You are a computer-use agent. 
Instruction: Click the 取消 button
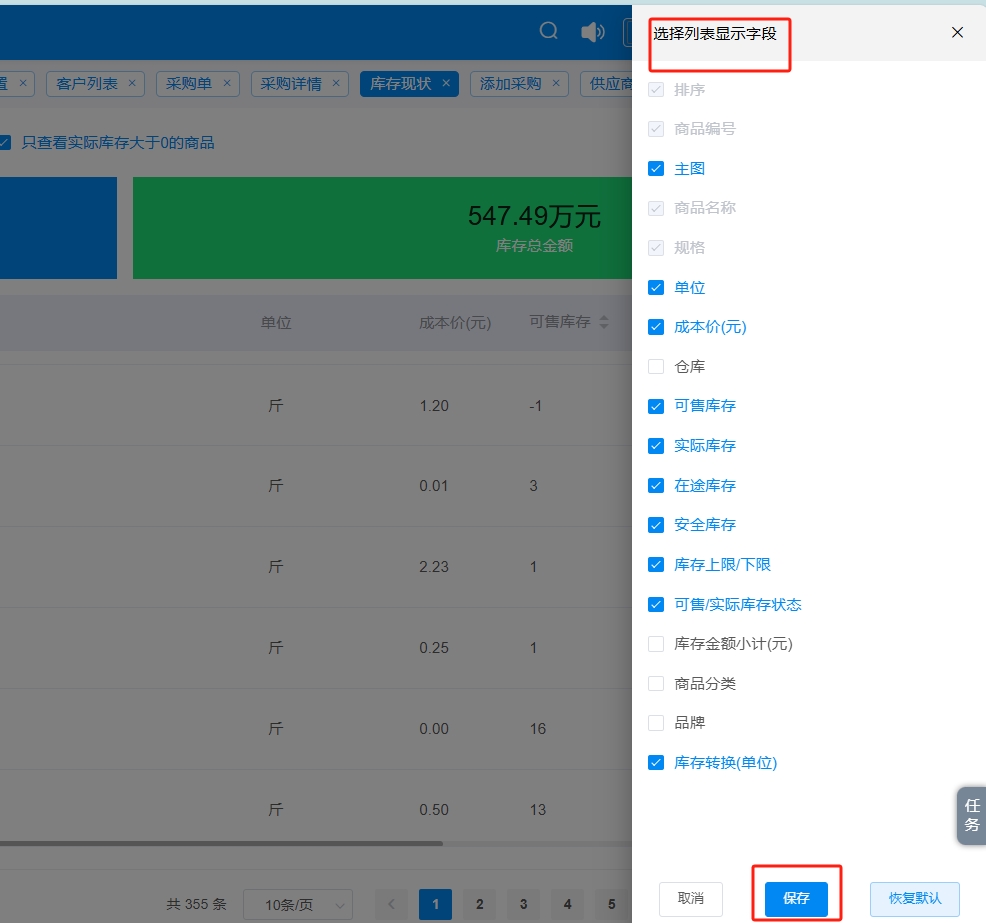pyautogui.click(x=690, y=898)
